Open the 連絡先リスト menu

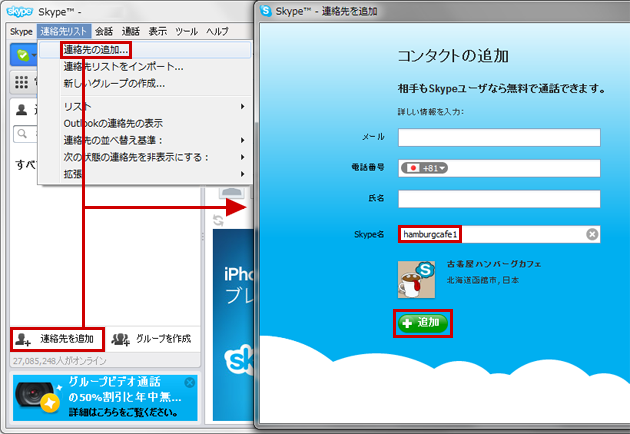pyautogui.click(x=63, y=31)
